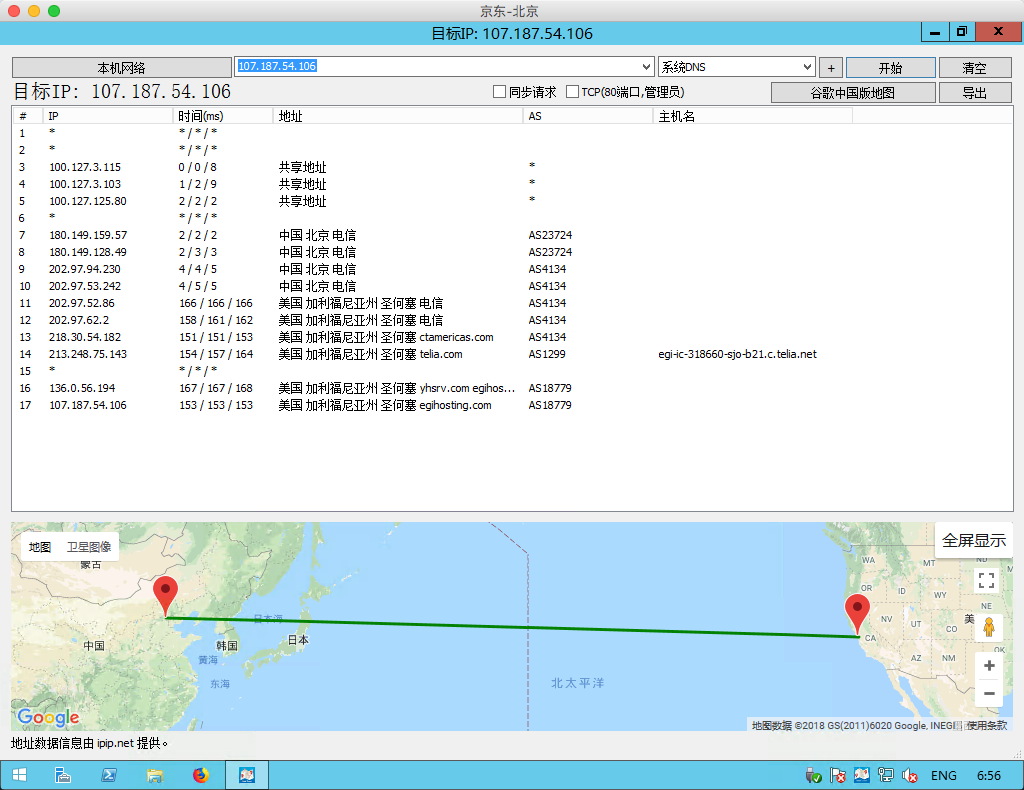Open PowerShell from the taskbar
Screen dimensions: 1024x790
click(x=108, y=775)
